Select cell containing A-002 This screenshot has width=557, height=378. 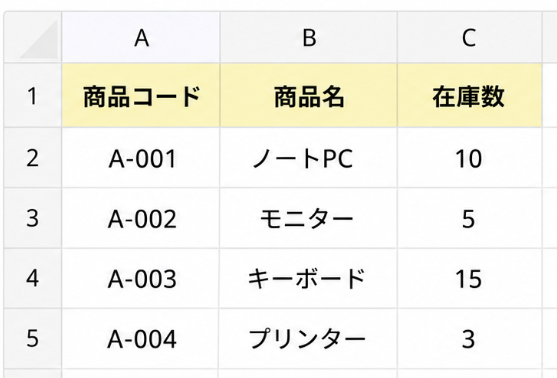pyautogui.click(x=141, y=218)
